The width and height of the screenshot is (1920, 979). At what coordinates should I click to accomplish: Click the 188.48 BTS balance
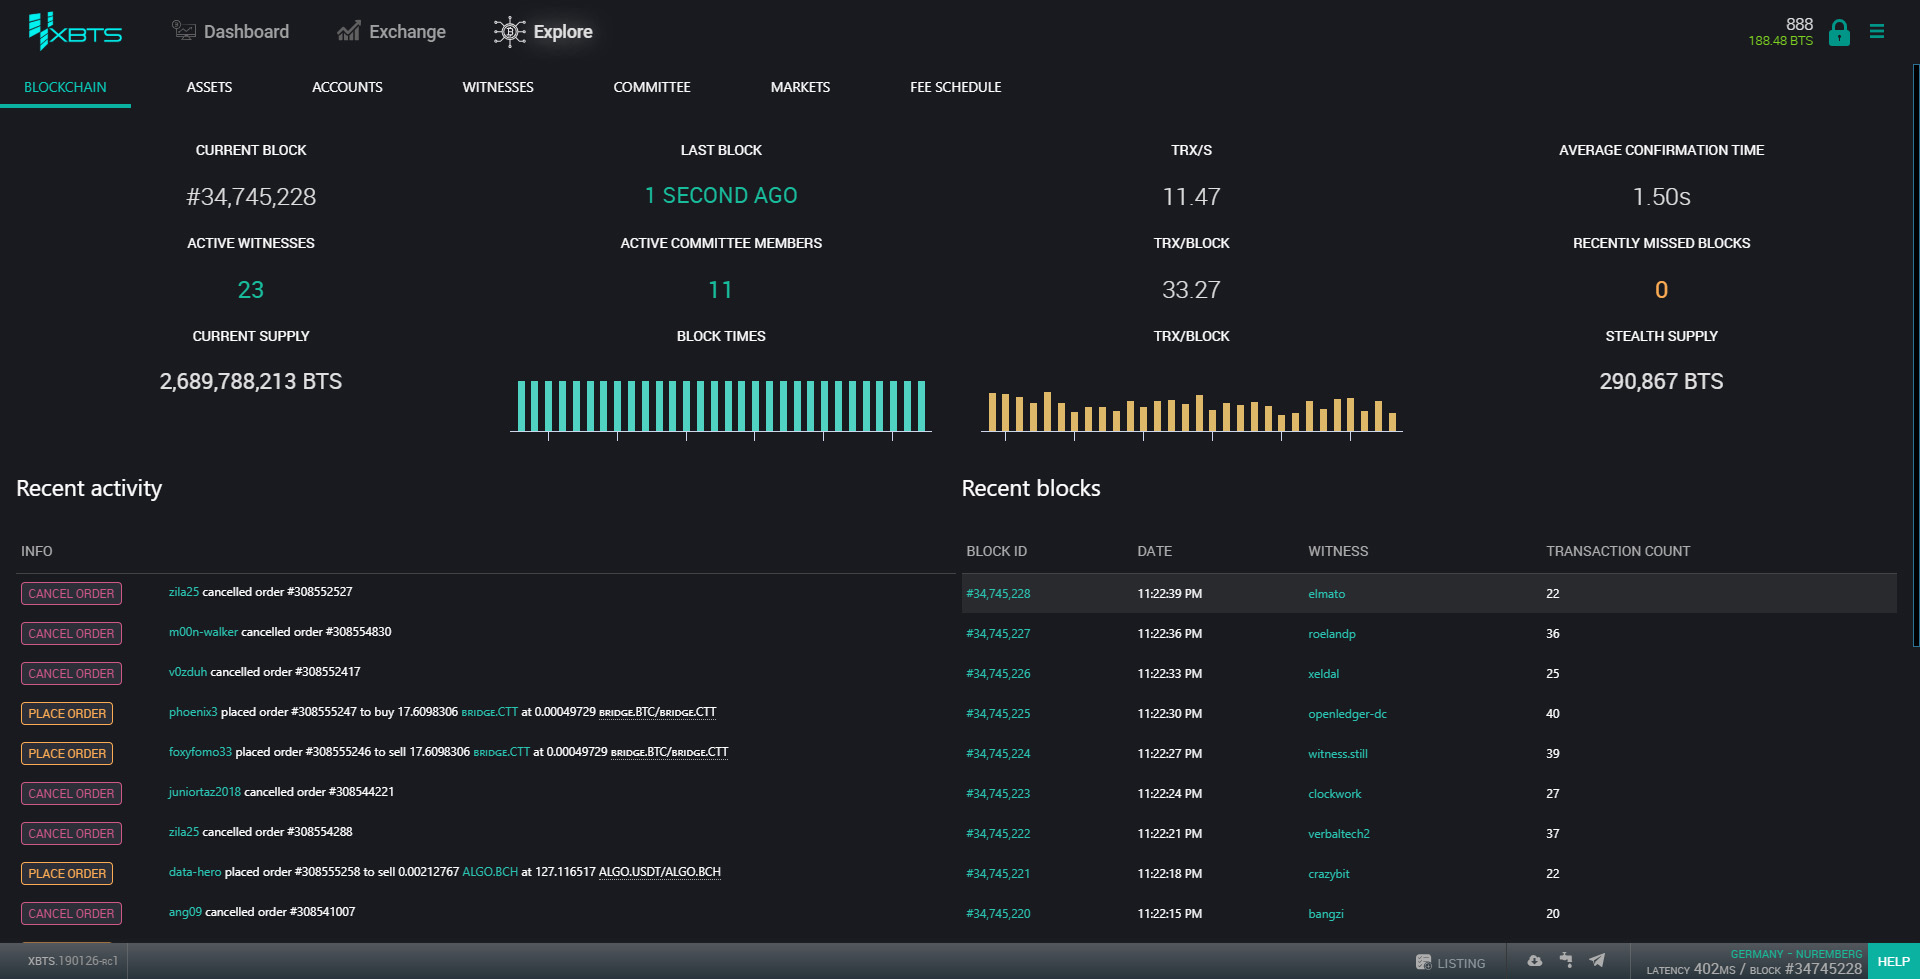(1780, 41)
